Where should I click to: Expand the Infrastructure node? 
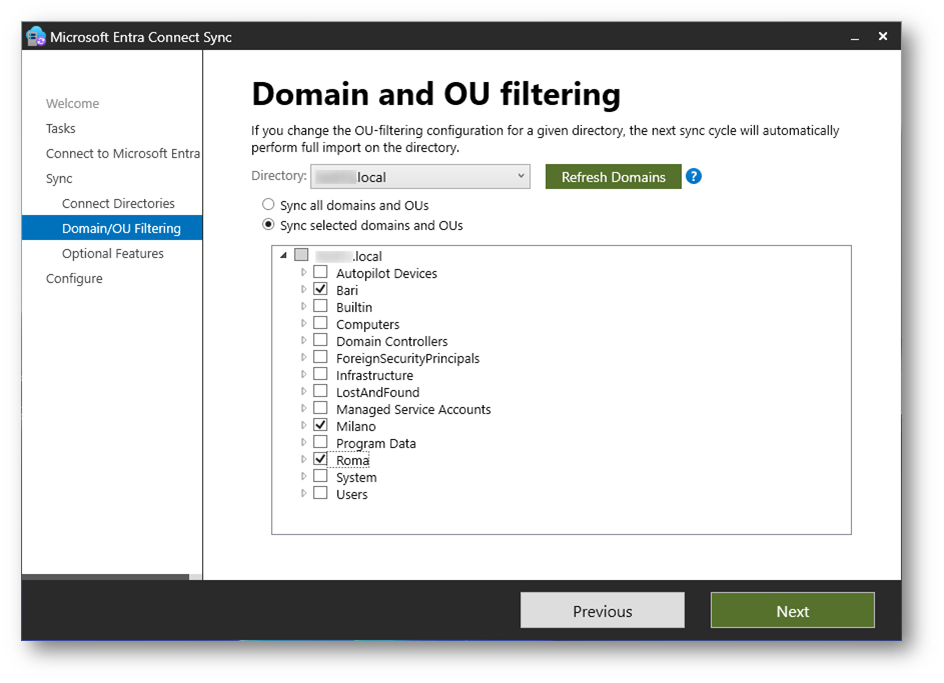(x=303, y=374)
